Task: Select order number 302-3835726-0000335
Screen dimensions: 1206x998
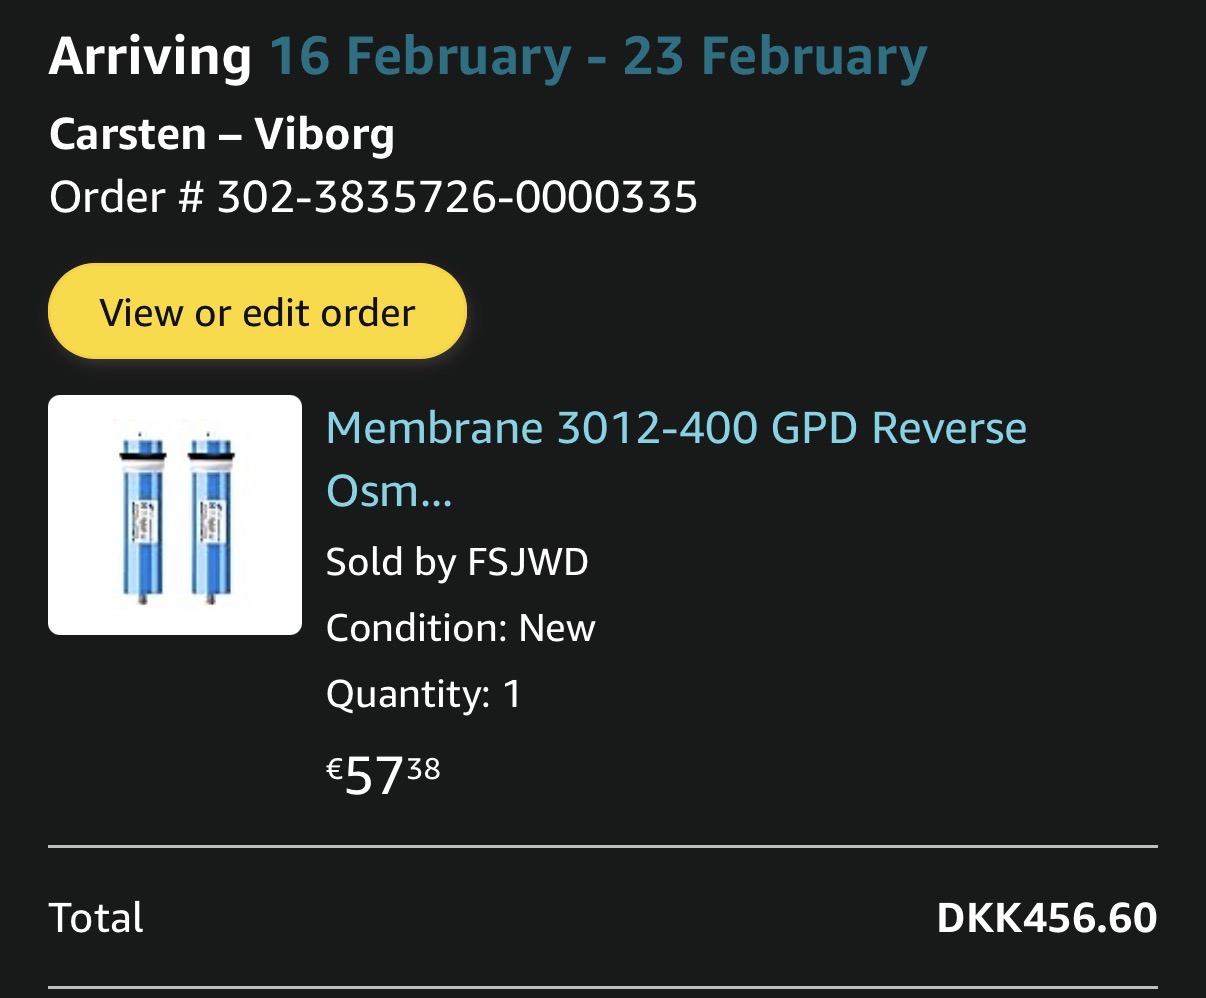Action: pos(457,197)
